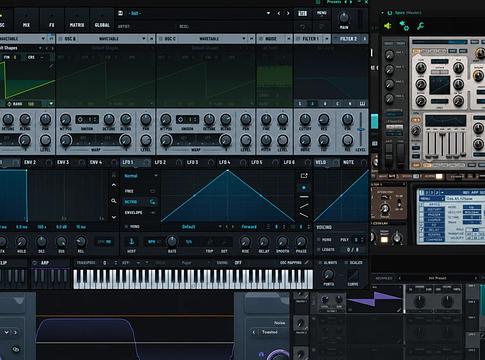Click the PORTA knob
The width and height of the screenshot is (485, 360).
329,275
